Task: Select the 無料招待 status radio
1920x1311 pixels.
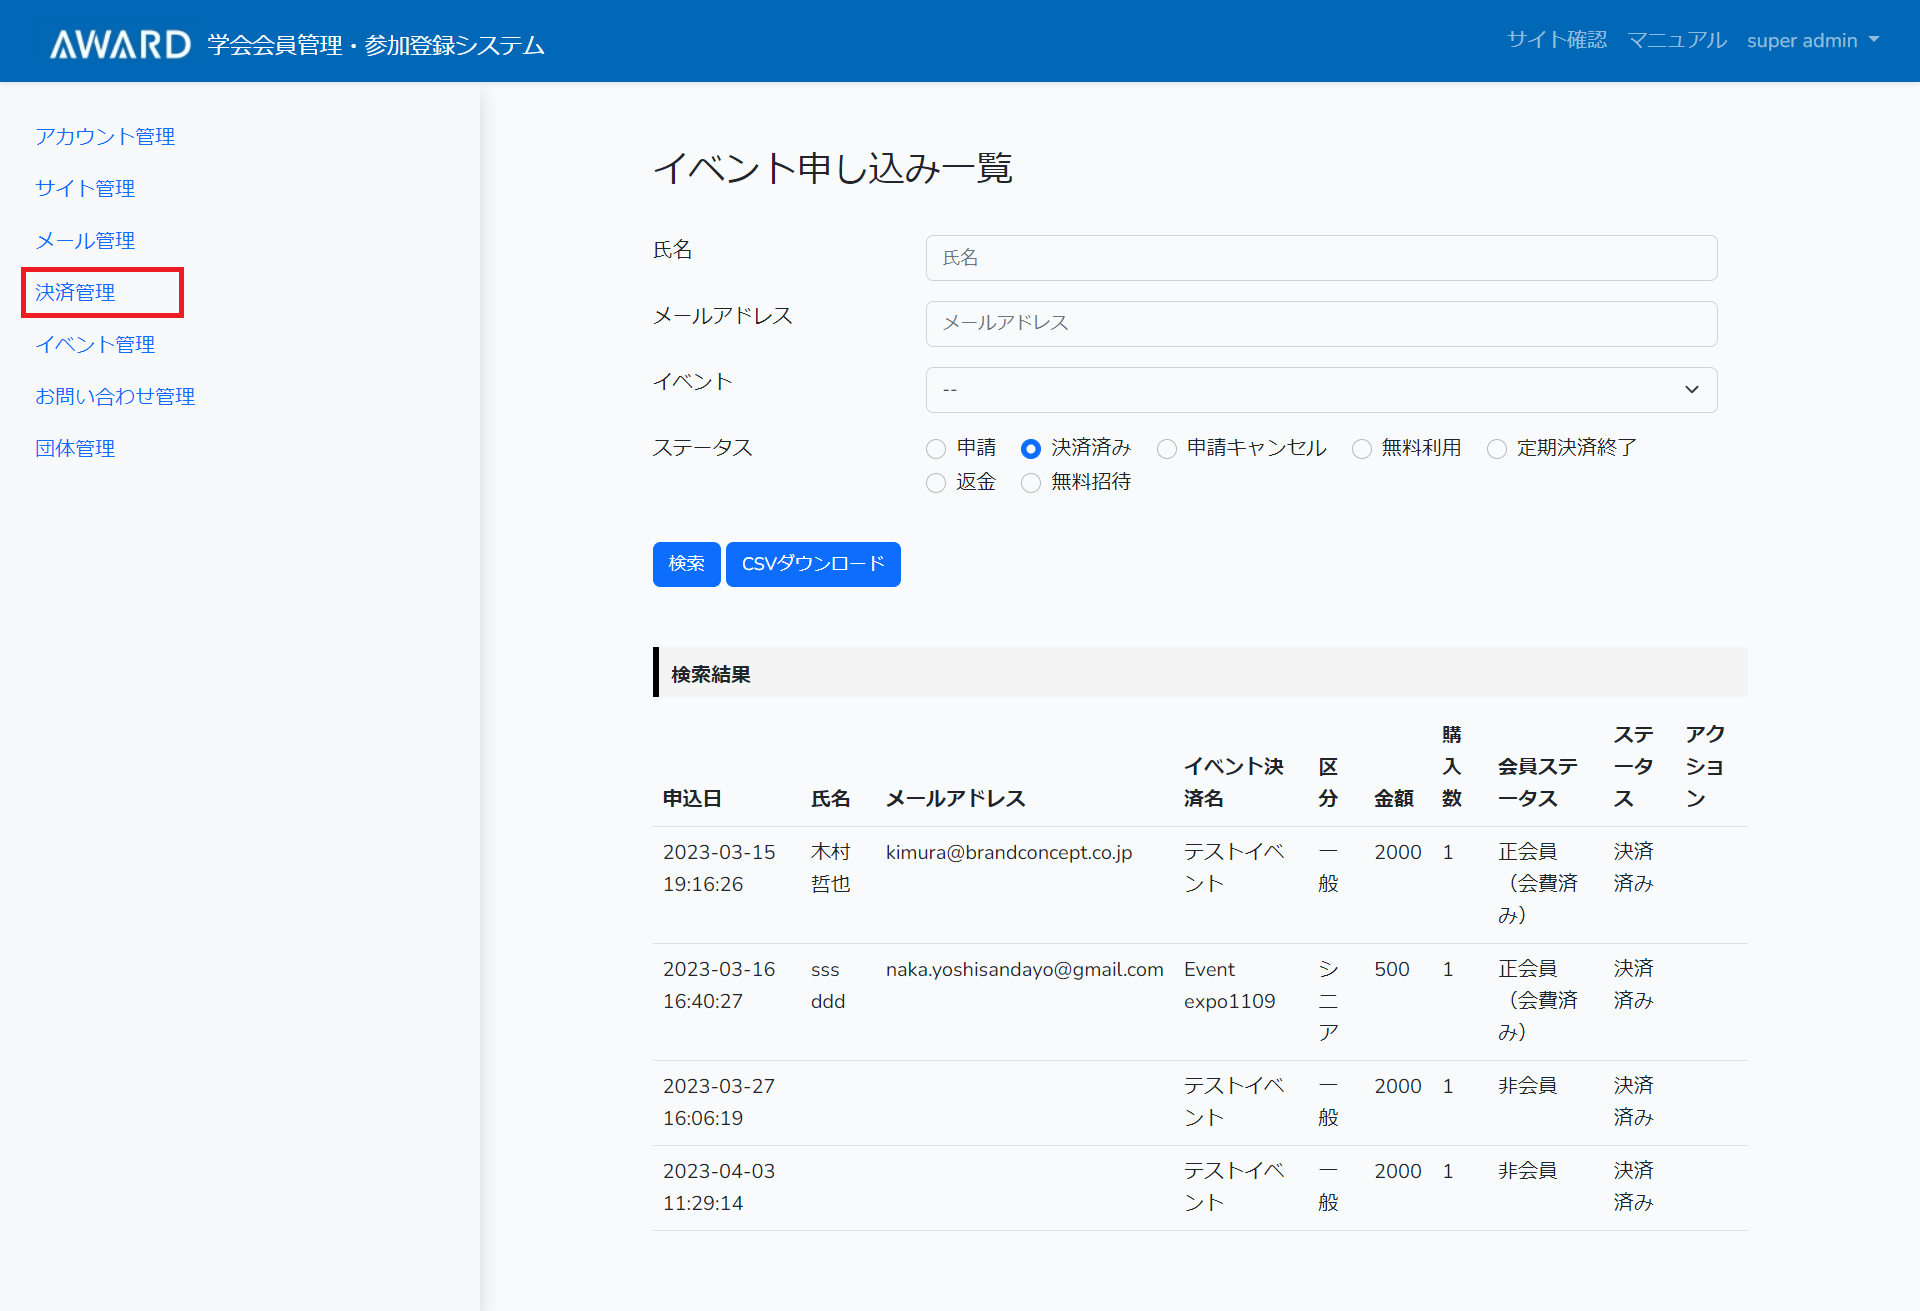Action: pyautogui.click(x=1031, y=483)
